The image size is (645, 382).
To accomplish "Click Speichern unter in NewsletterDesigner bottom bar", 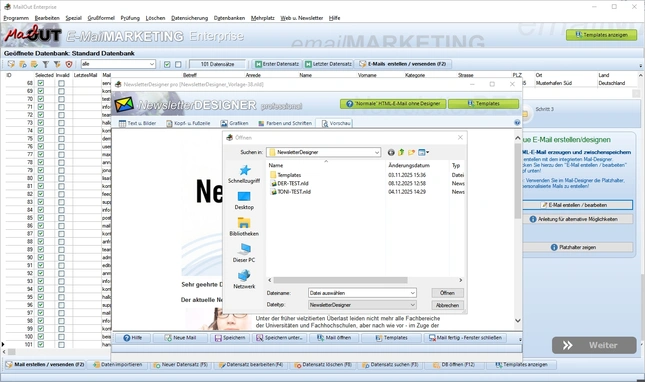I will tap(279, 338).
